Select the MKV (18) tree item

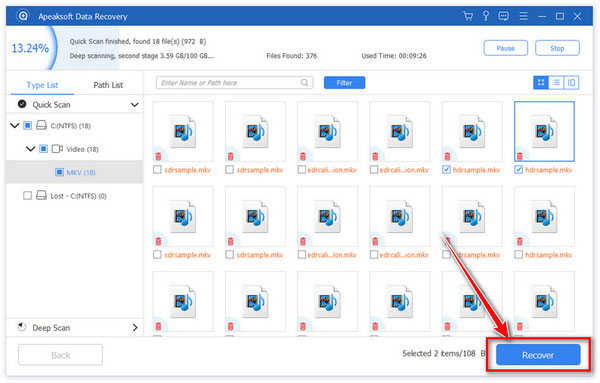point(75,172)
